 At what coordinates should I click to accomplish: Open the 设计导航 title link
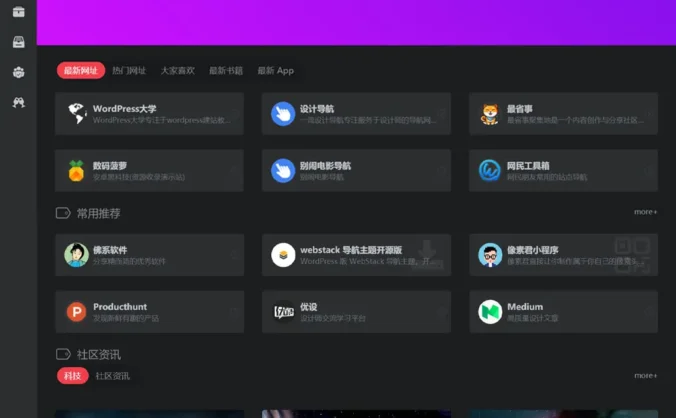pyautogui.click(x=317, y=109)
